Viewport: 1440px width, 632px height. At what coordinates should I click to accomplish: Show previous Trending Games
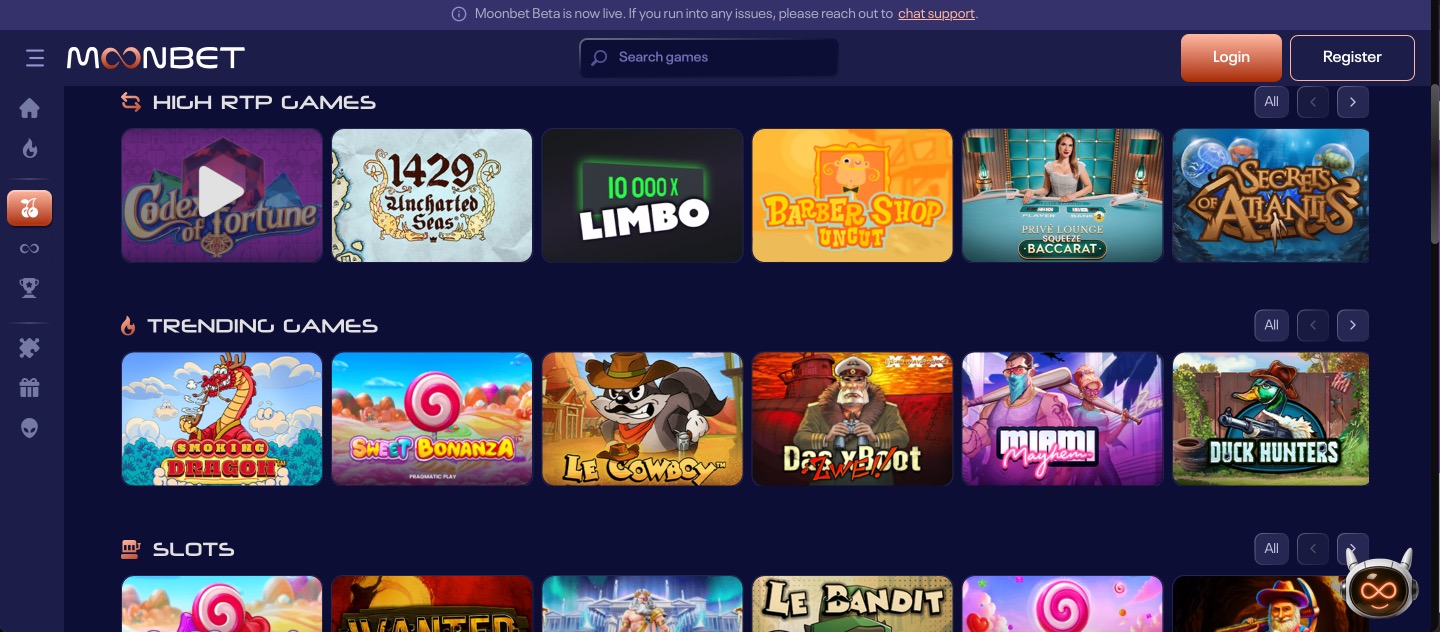(x=1313, y=325)
